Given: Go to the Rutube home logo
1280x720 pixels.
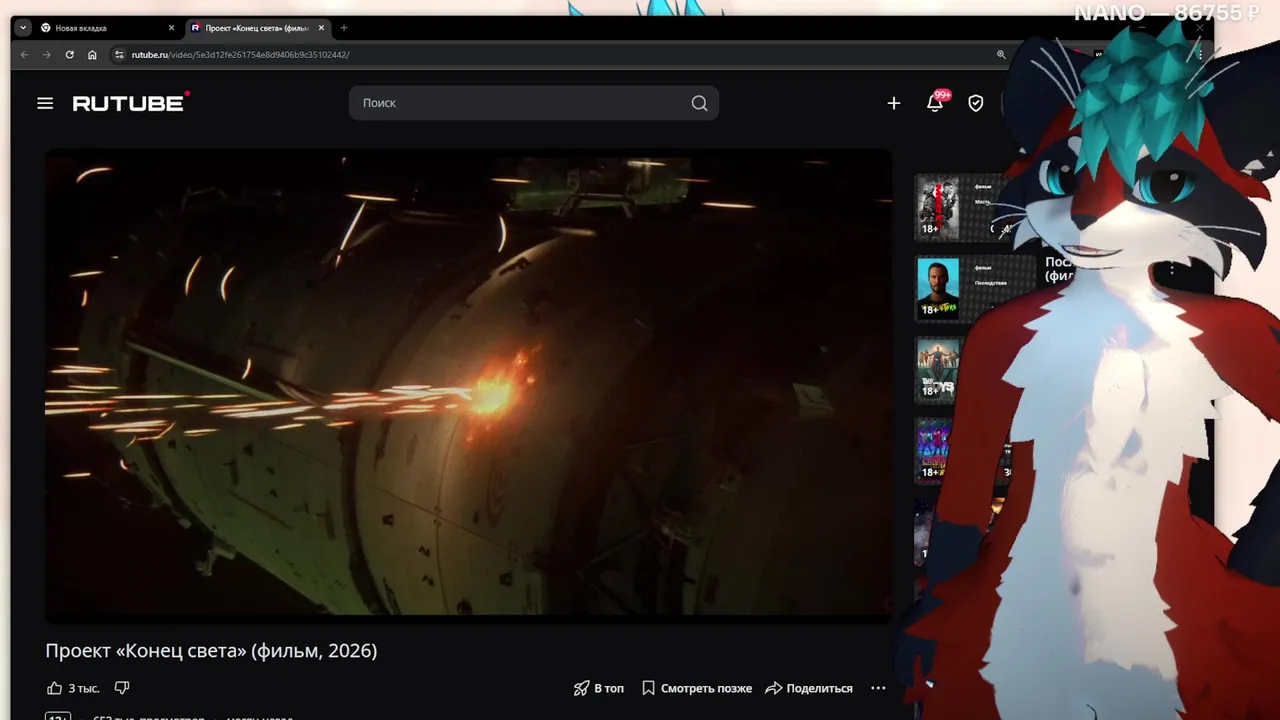Looking at the screenshot, I should tap(131, 102).
